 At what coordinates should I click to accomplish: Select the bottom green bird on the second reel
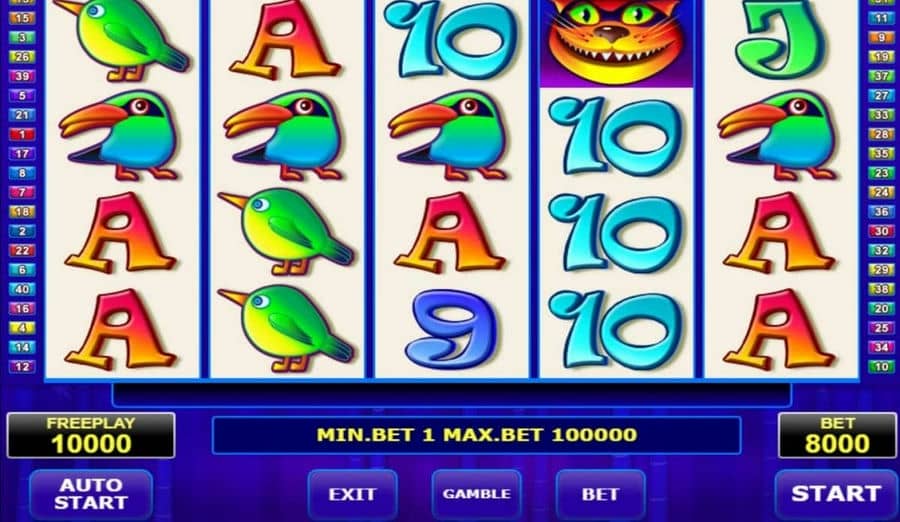click(x=286, y=328)
